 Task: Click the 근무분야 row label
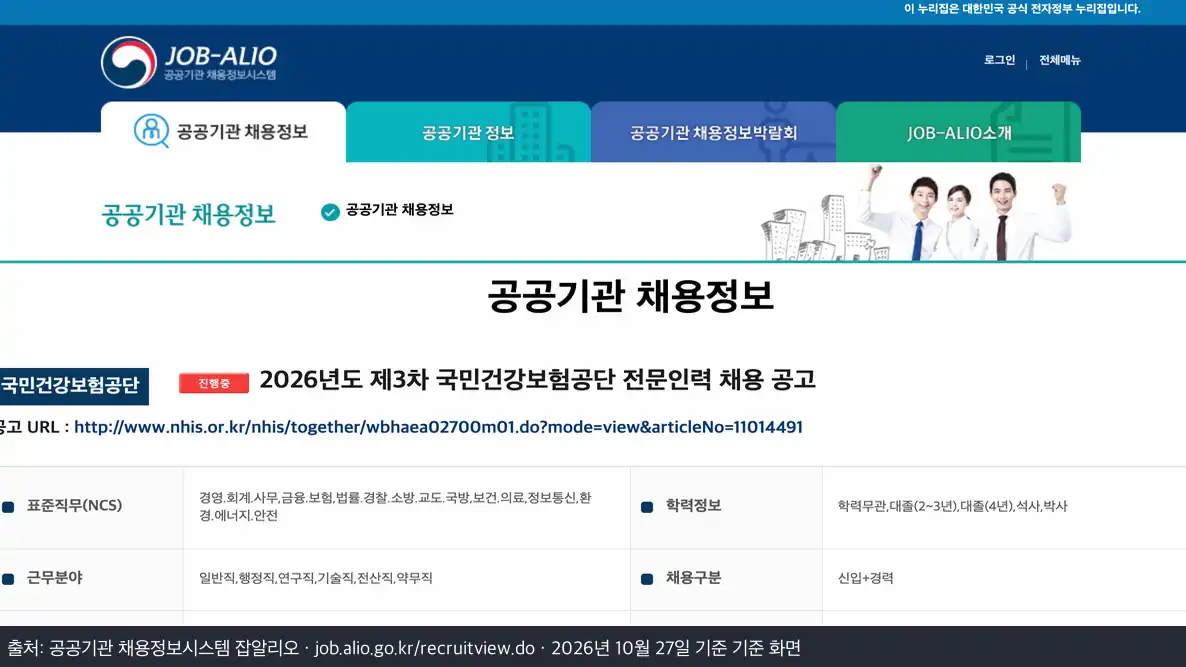coord(54,578)
